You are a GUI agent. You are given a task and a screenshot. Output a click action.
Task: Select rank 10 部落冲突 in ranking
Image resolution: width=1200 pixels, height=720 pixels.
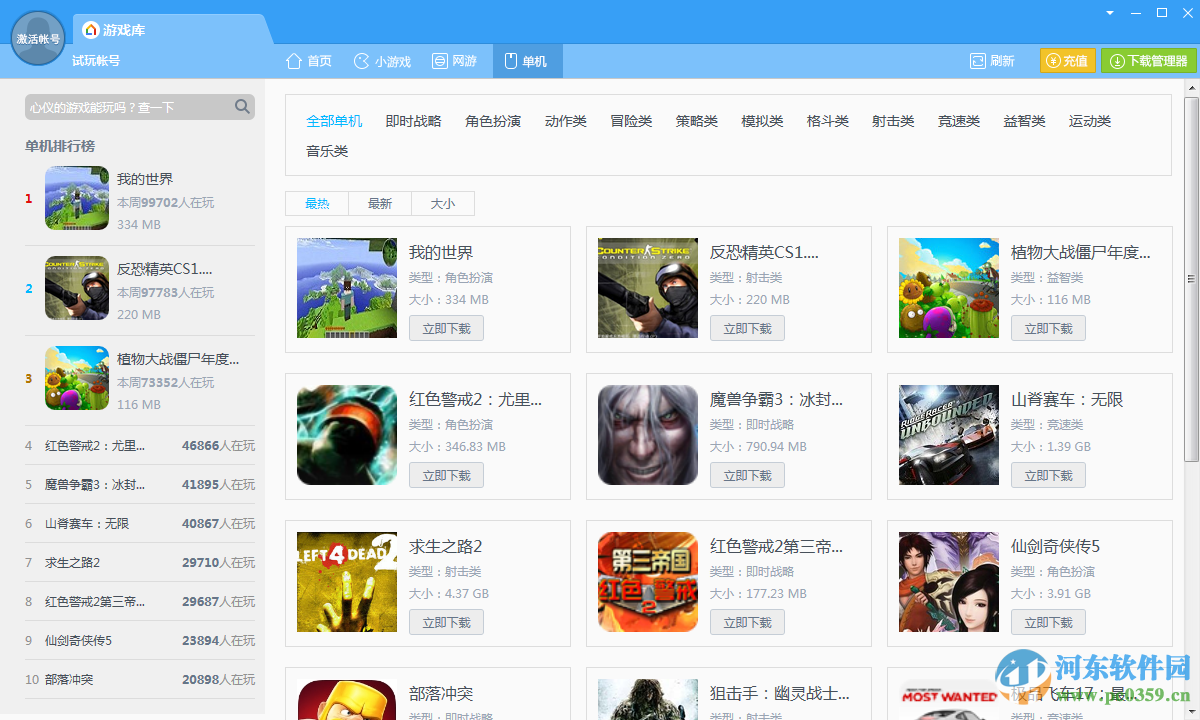pyautogui.click(x=140, y=679)
